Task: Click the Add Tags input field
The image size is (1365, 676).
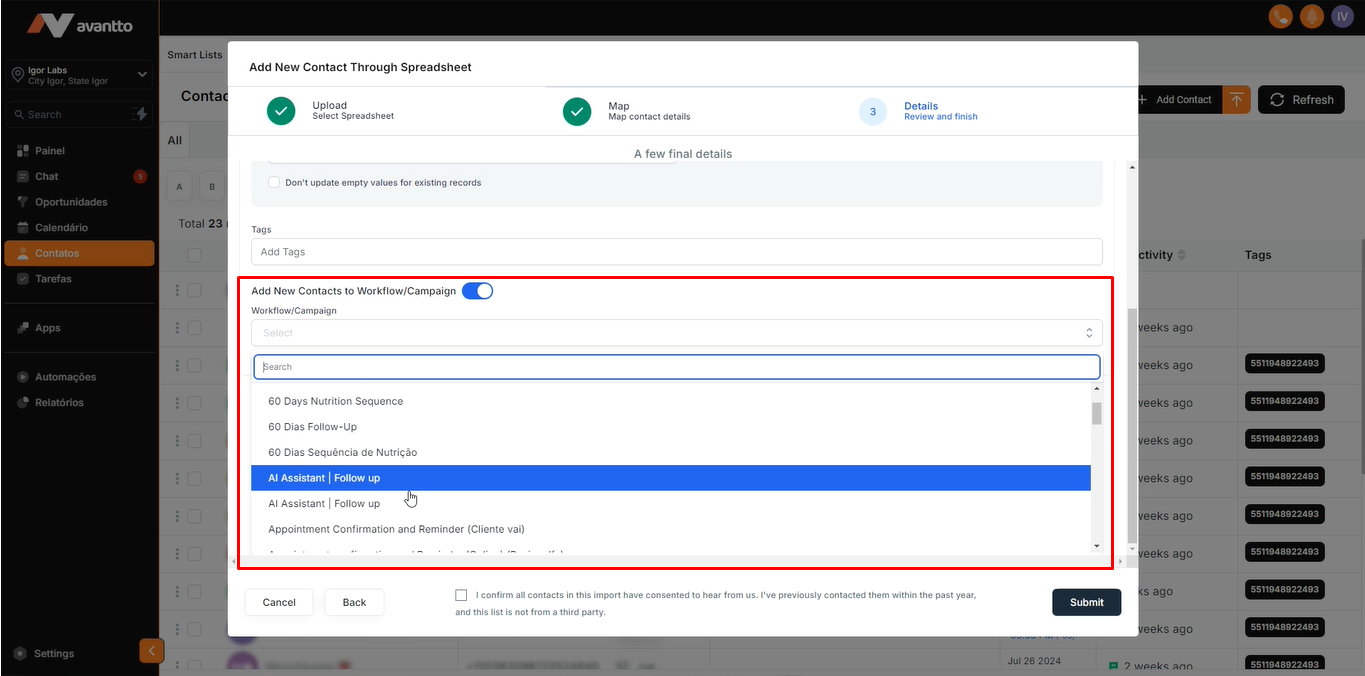Action: point(676,252)
